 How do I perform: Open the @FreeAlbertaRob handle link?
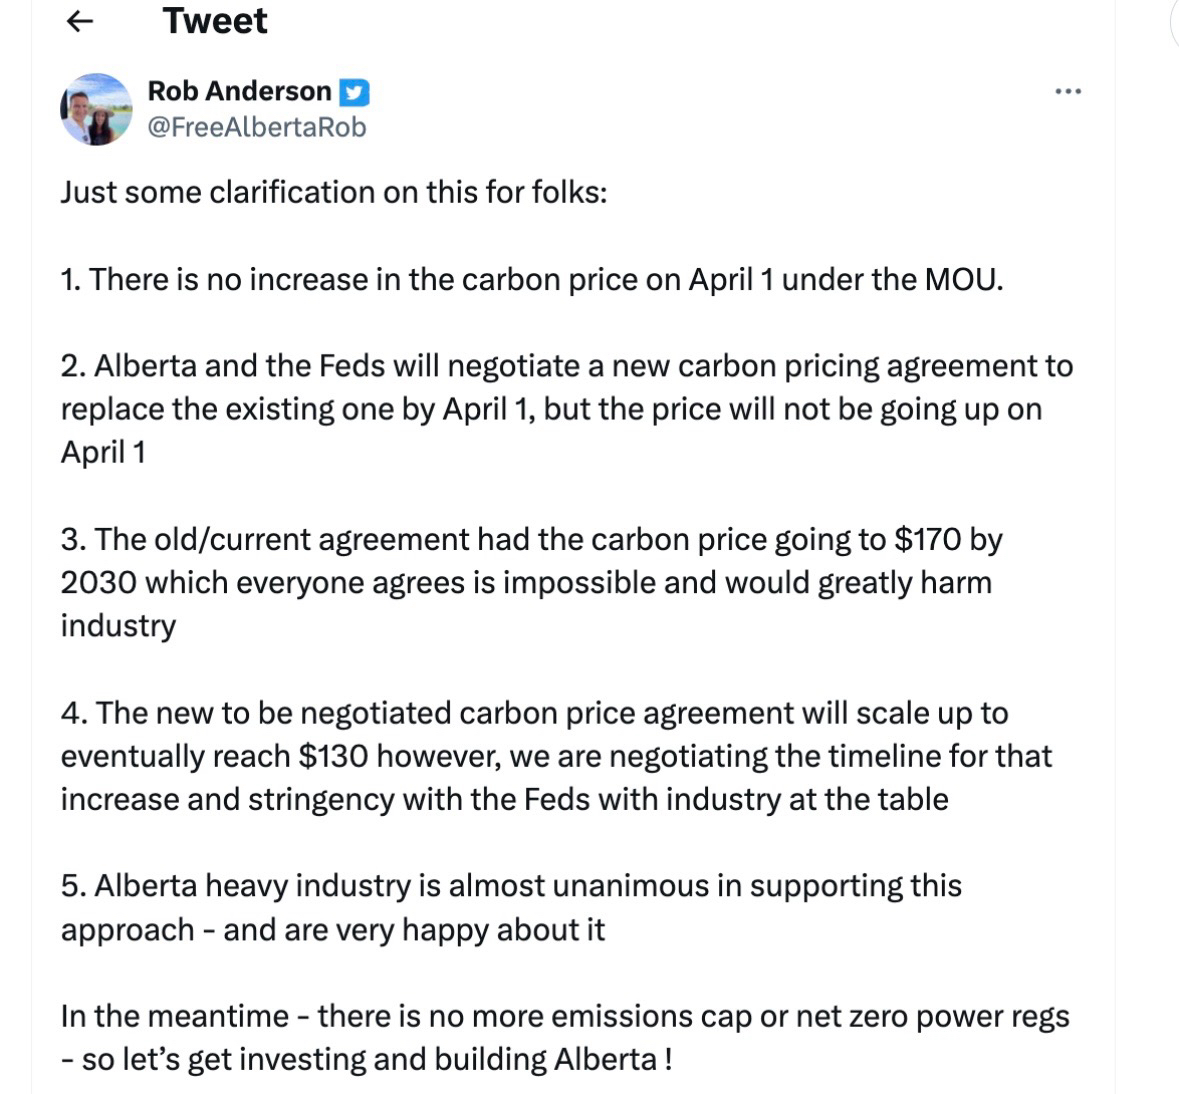coord(257,127)
